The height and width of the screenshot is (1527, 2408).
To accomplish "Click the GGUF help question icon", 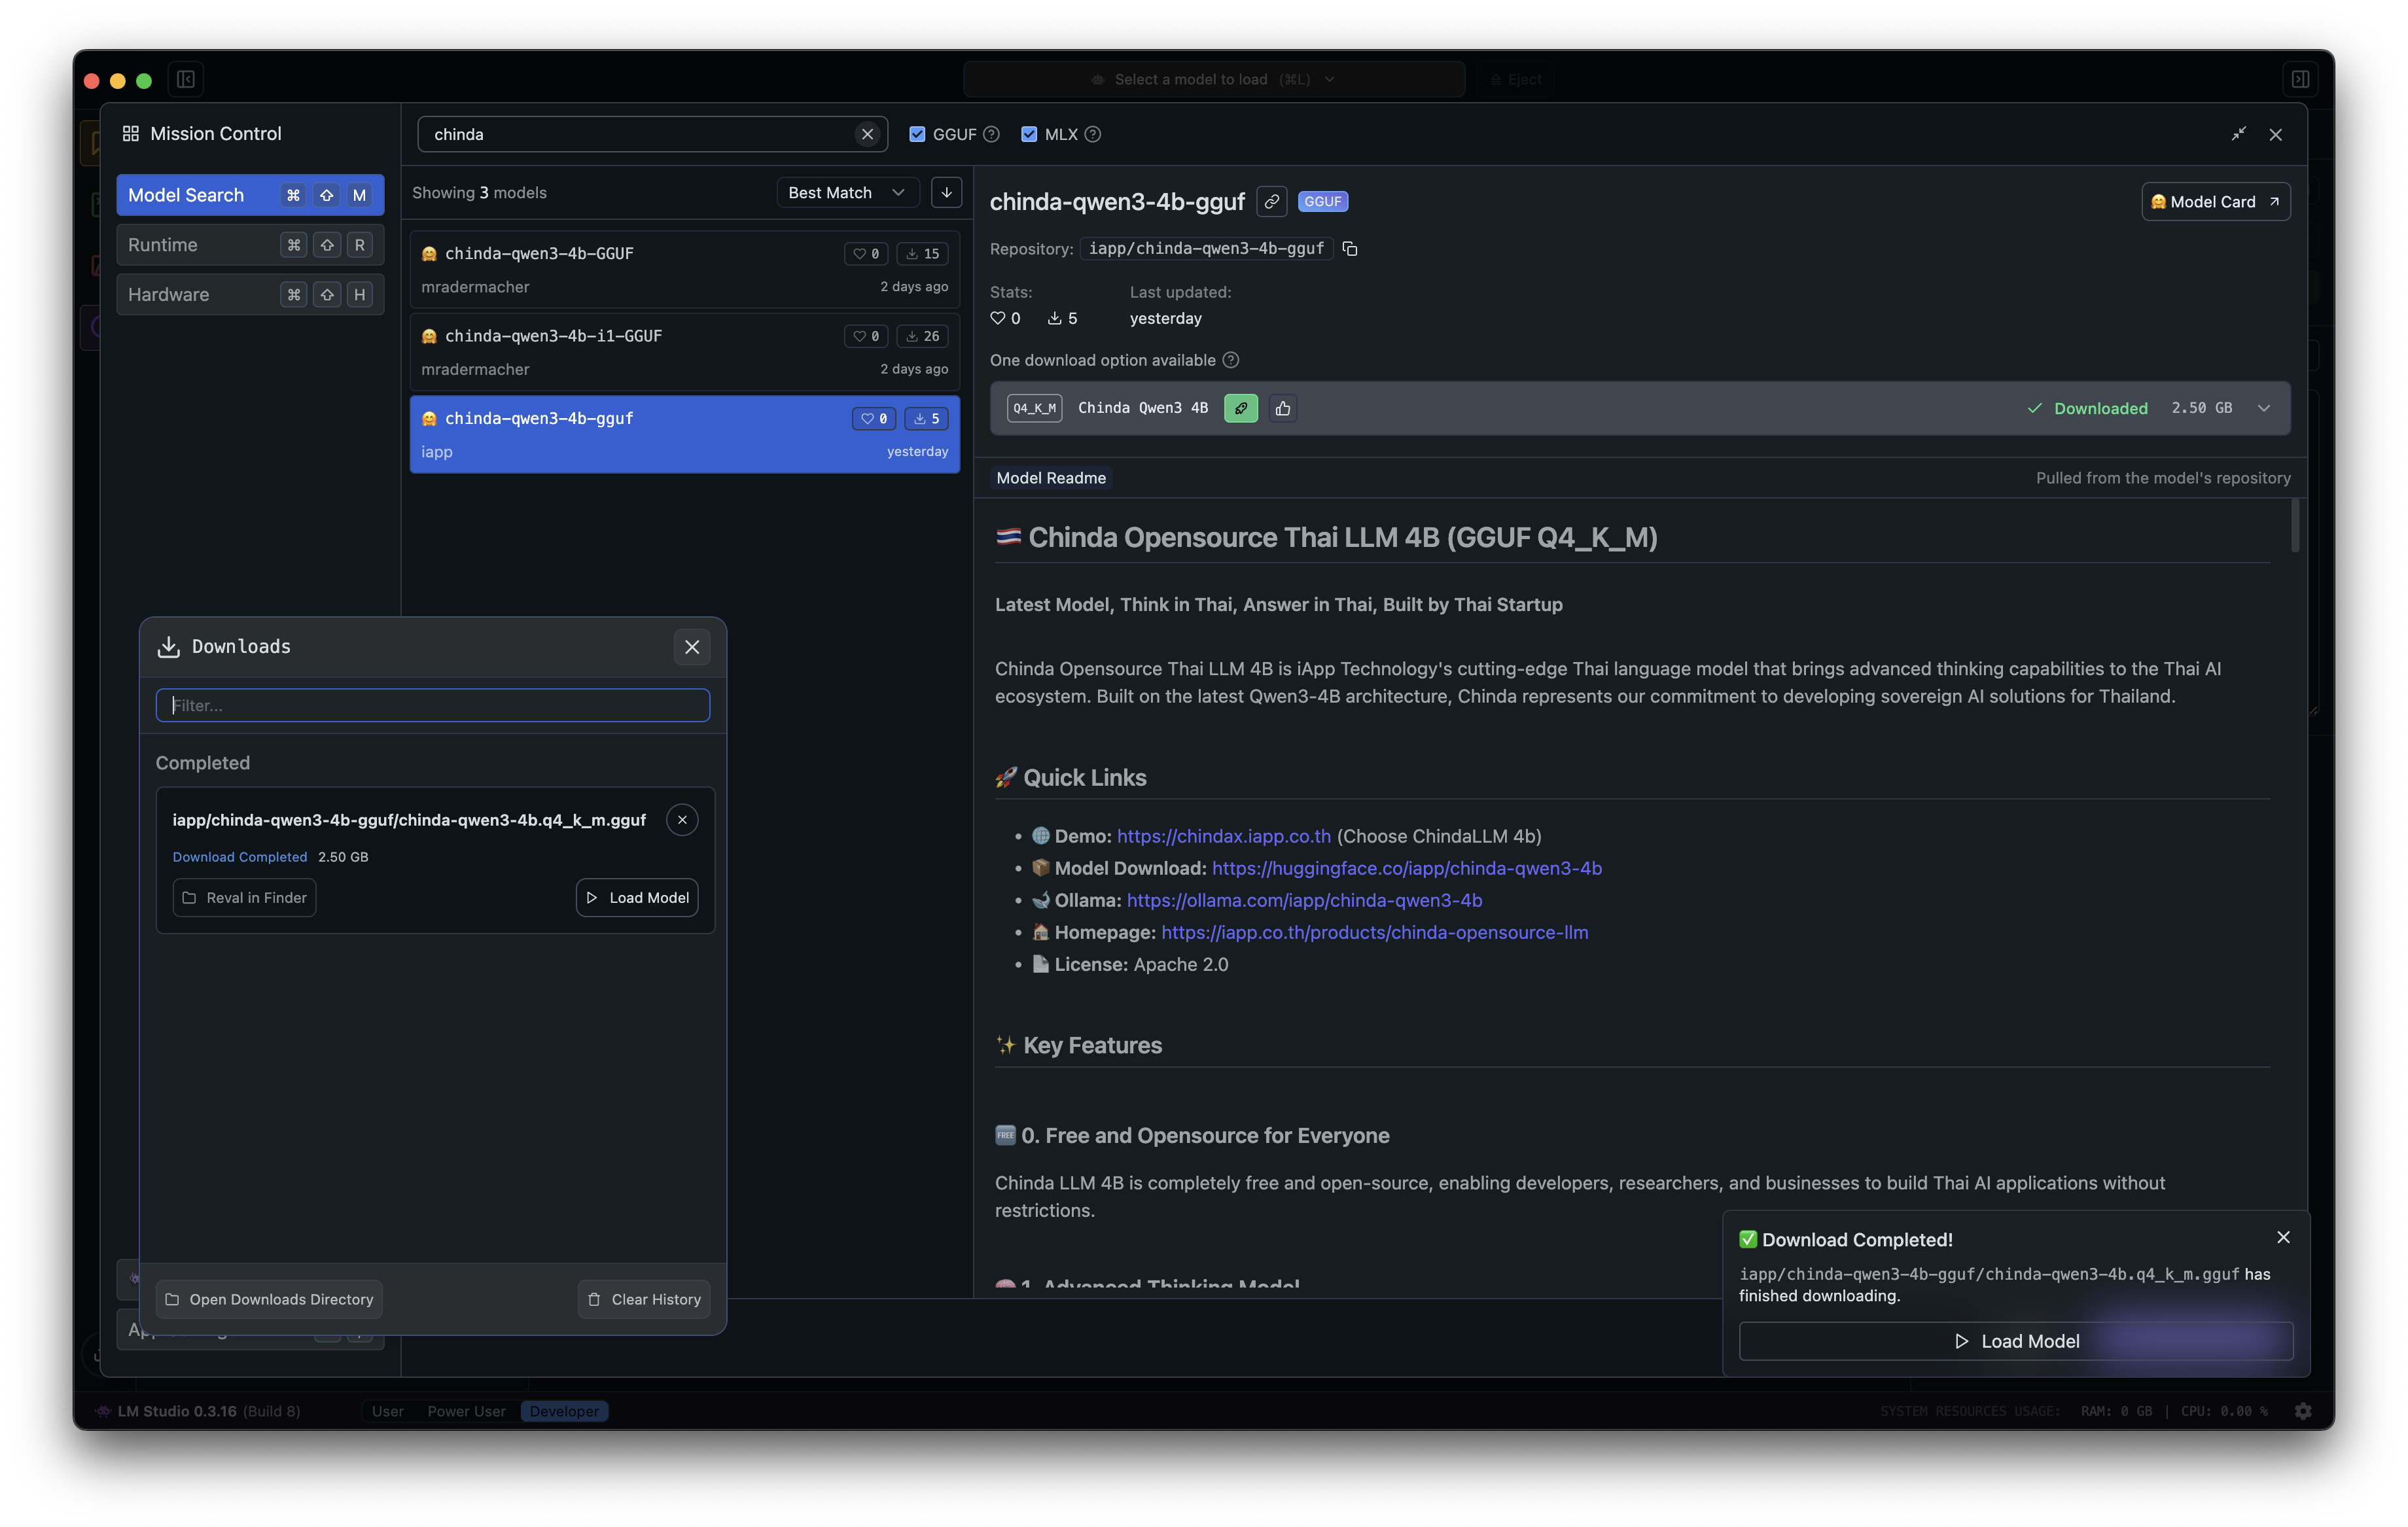I will [x=991, y=134].
